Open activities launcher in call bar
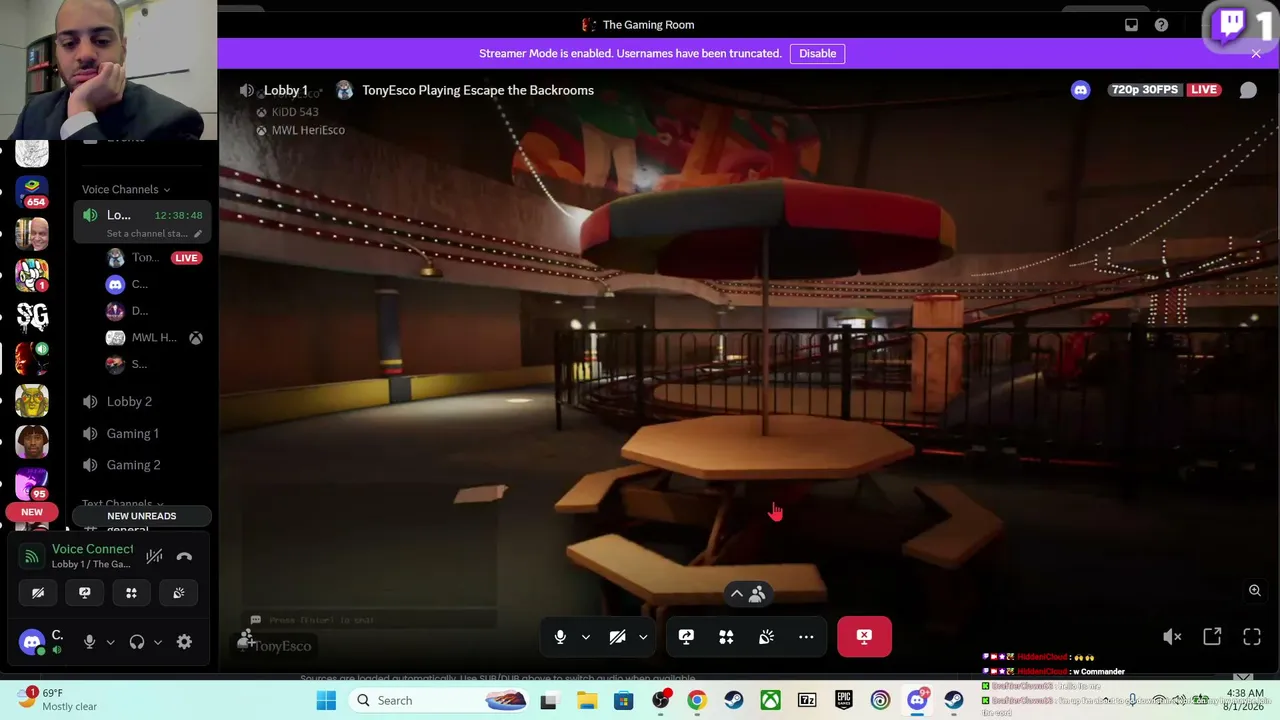 point(726,637)
